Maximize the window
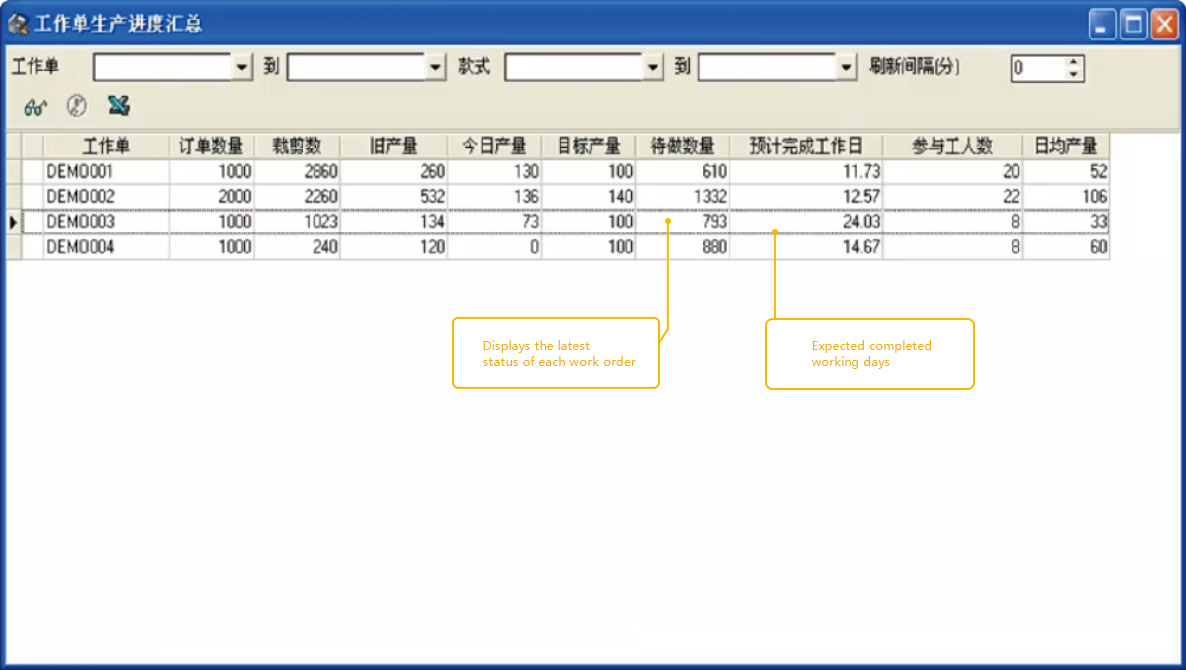This screenshot has height=670, width=1186. [x=1133, y=24]
